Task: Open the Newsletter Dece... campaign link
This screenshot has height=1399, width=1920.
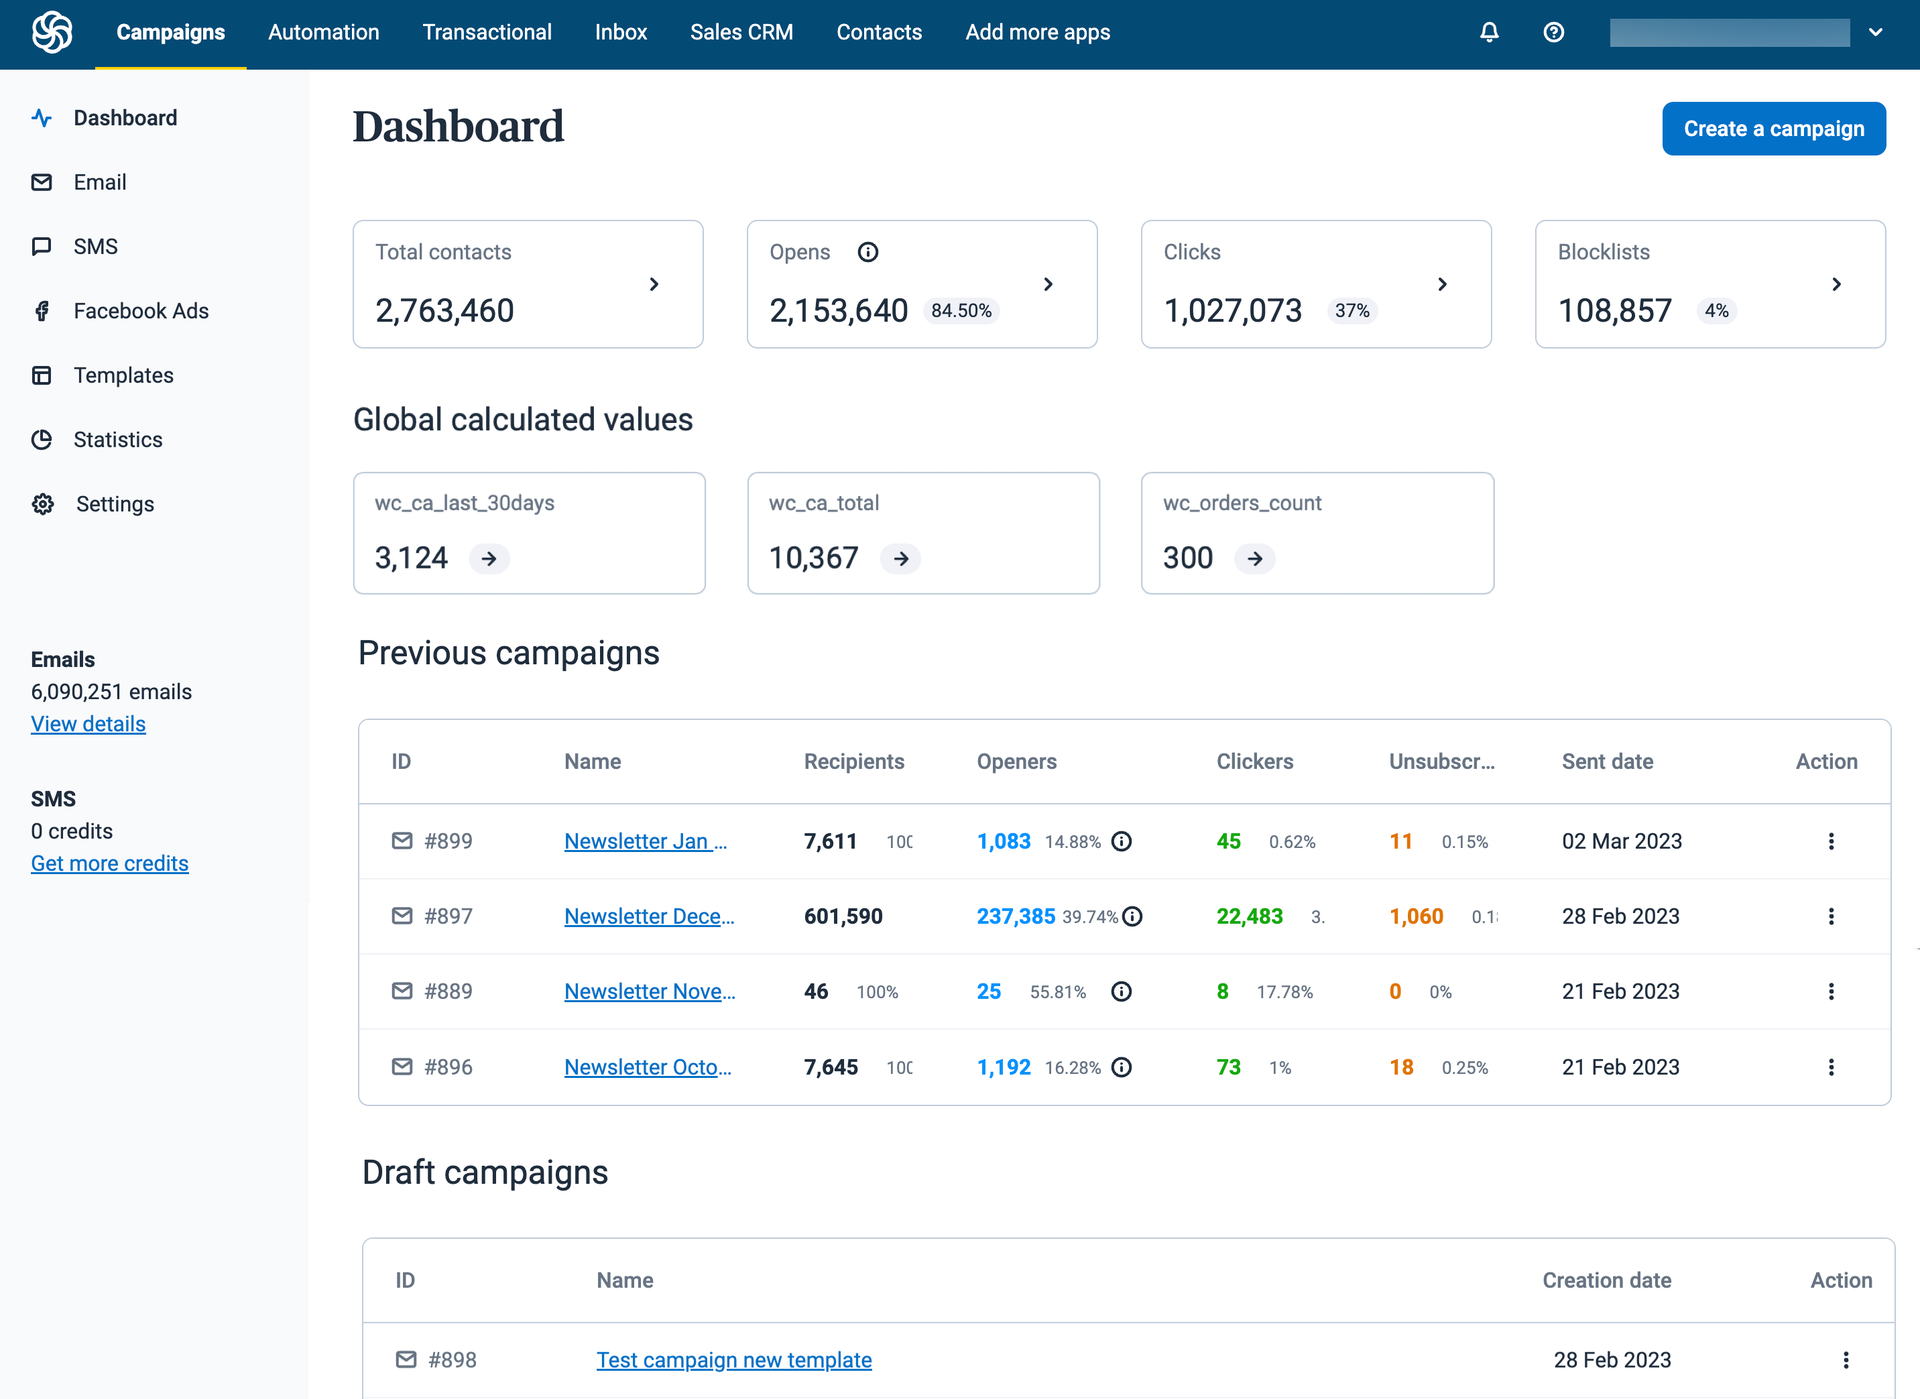Action: [x=649, y=916]
